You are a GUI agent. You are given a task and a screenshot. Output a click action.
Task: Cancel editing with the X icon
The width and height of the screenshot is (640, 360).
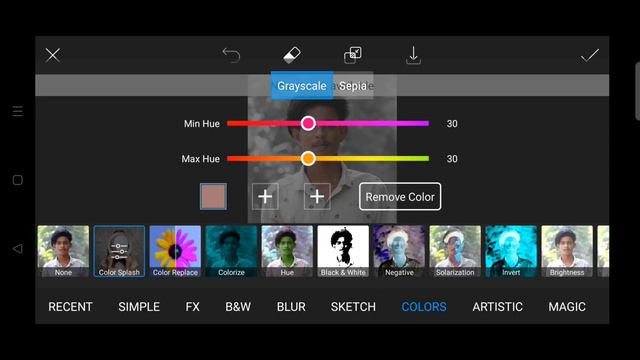pos(53,55)
